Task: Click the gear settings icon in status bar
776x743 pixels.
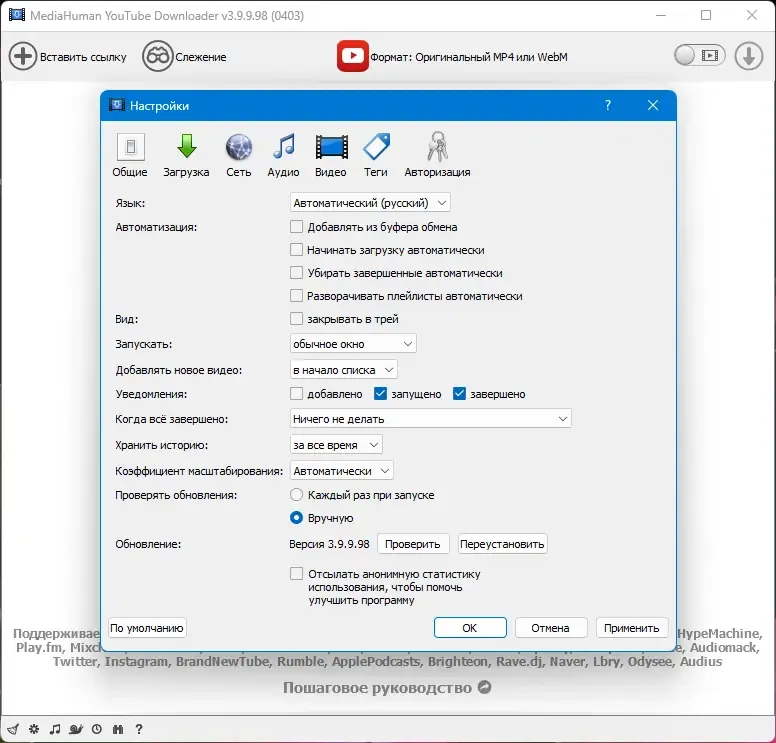Action: (34, 729)
